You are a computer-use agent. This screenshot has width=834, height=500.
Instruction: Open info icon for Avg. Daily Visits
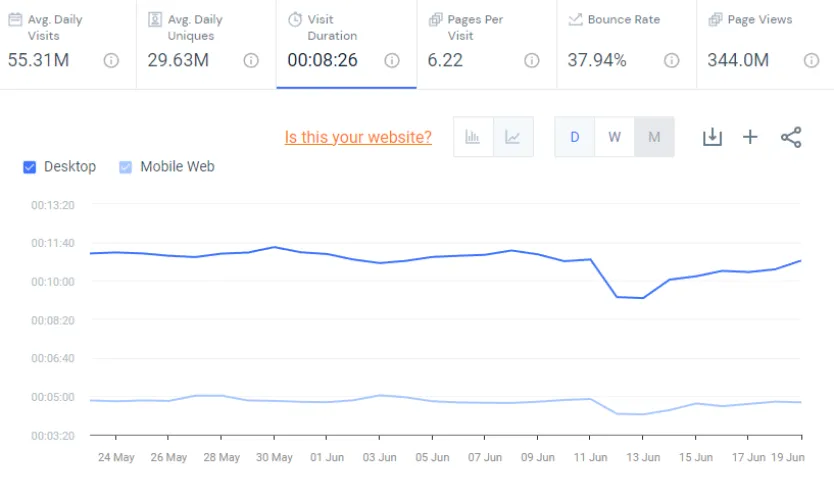(112, 60)
